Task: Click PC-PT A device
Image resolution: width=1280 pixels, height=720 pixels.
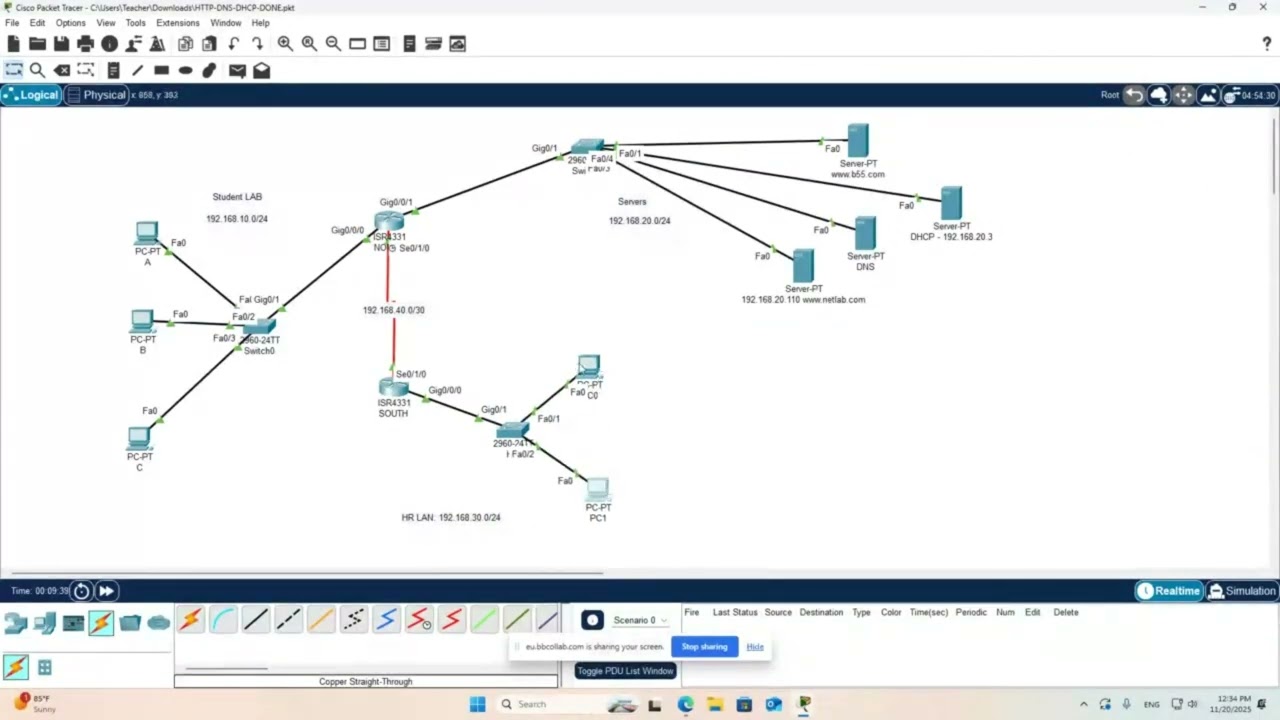Action: (x=147, y=234)
